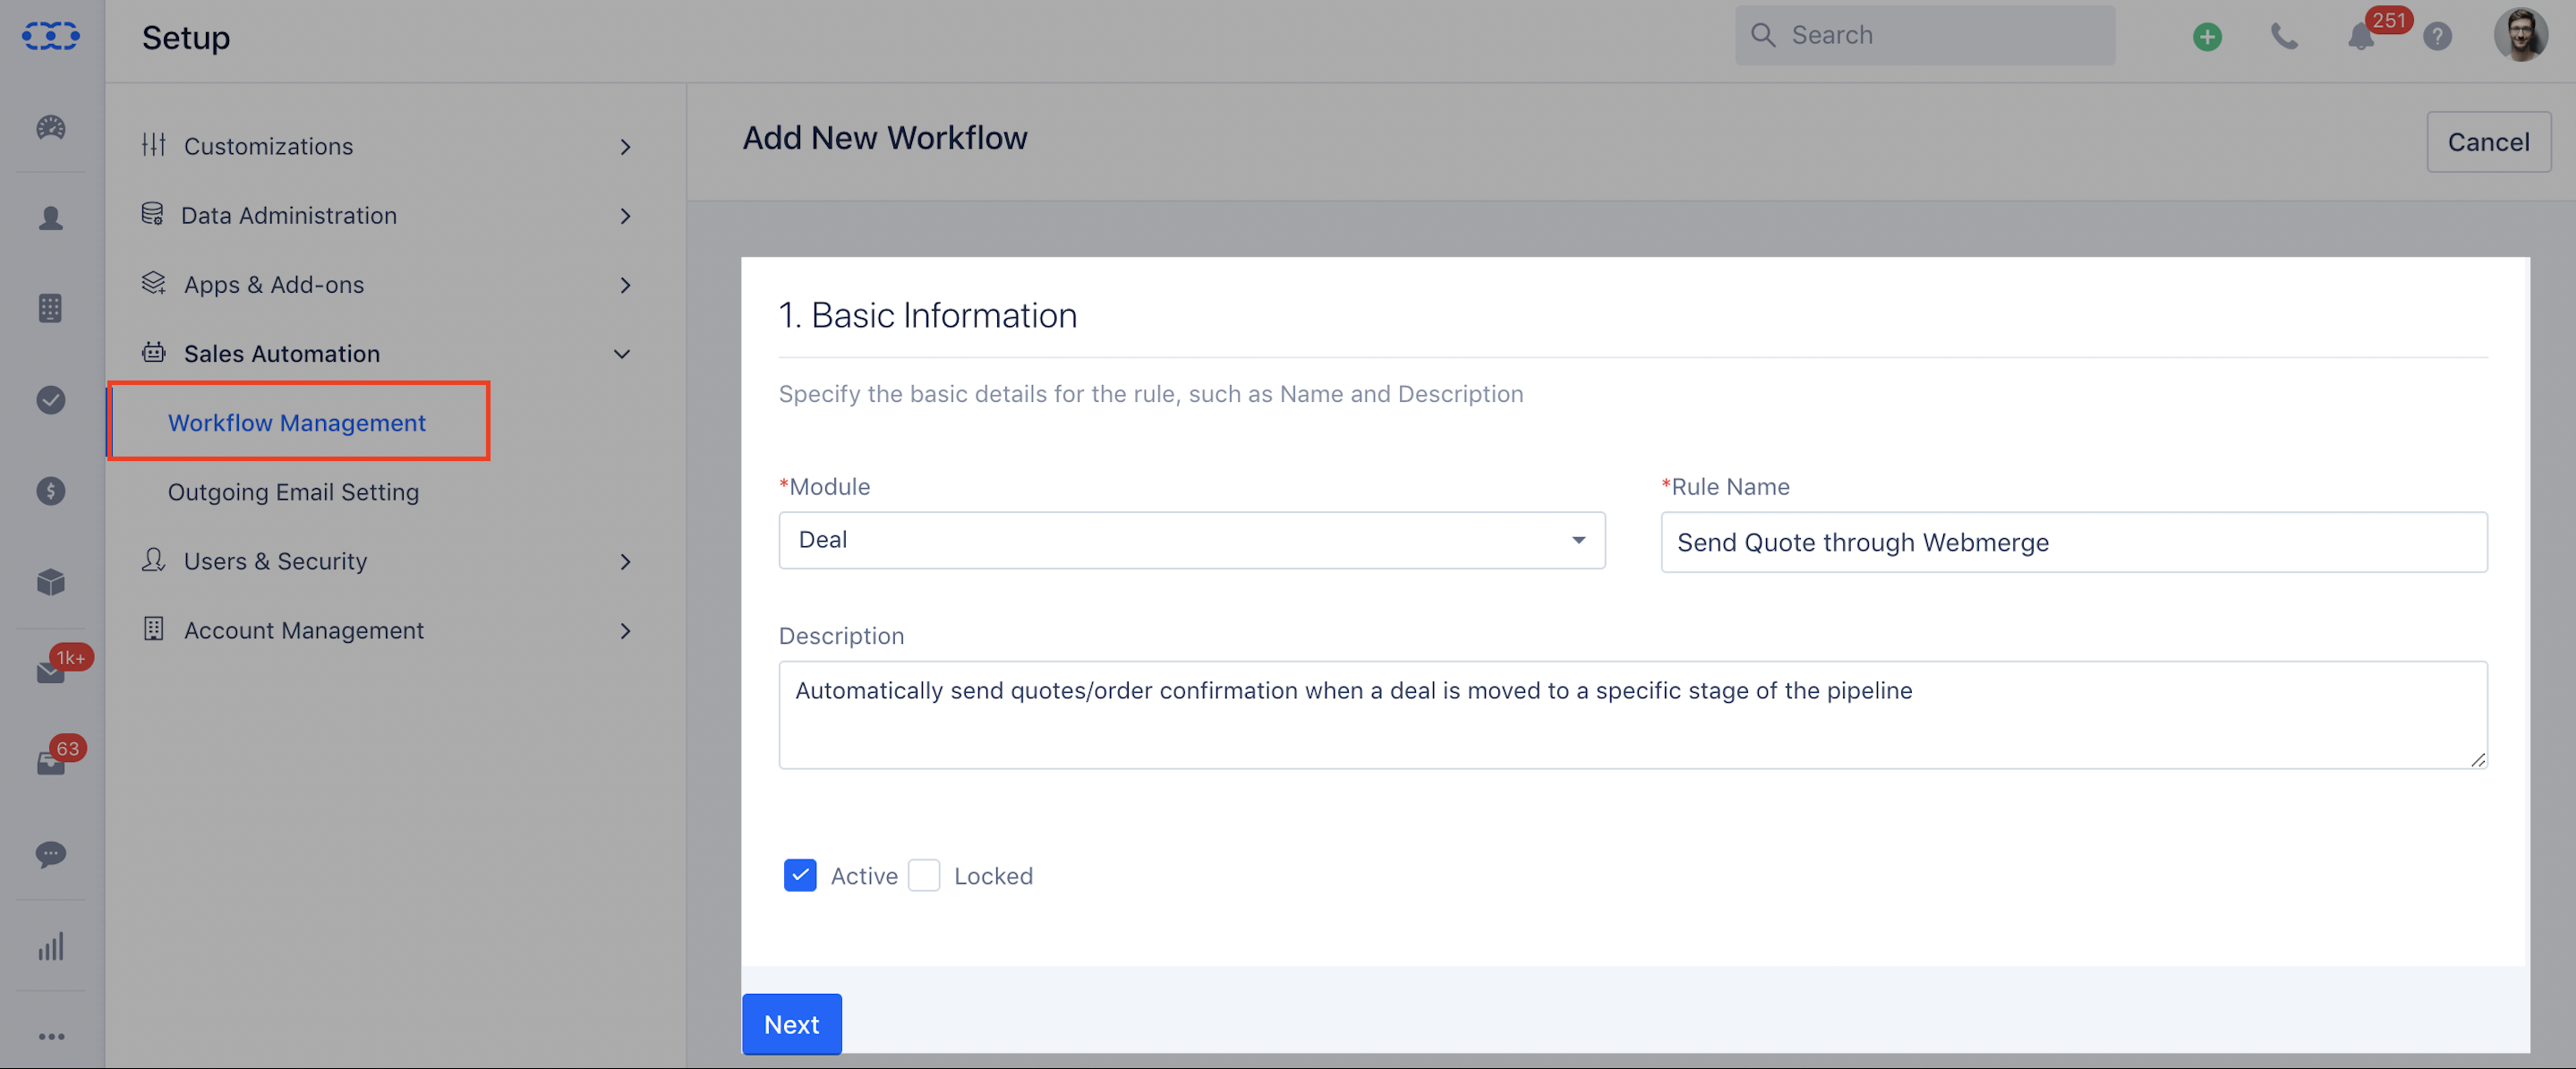Focus the Description text area
This screenshot has width=2576, height=1069.
click(x=1633, y=715)
